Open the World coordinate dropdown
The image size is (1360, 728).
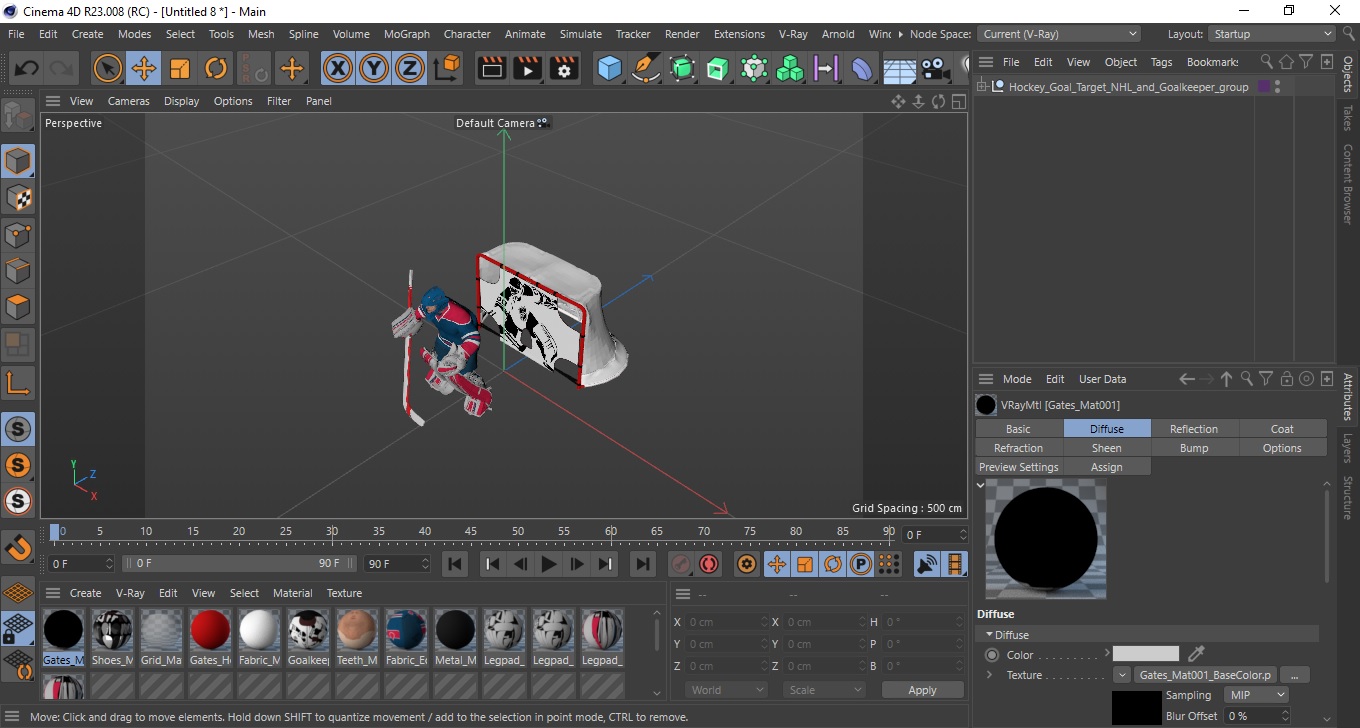tap(727, 690)
